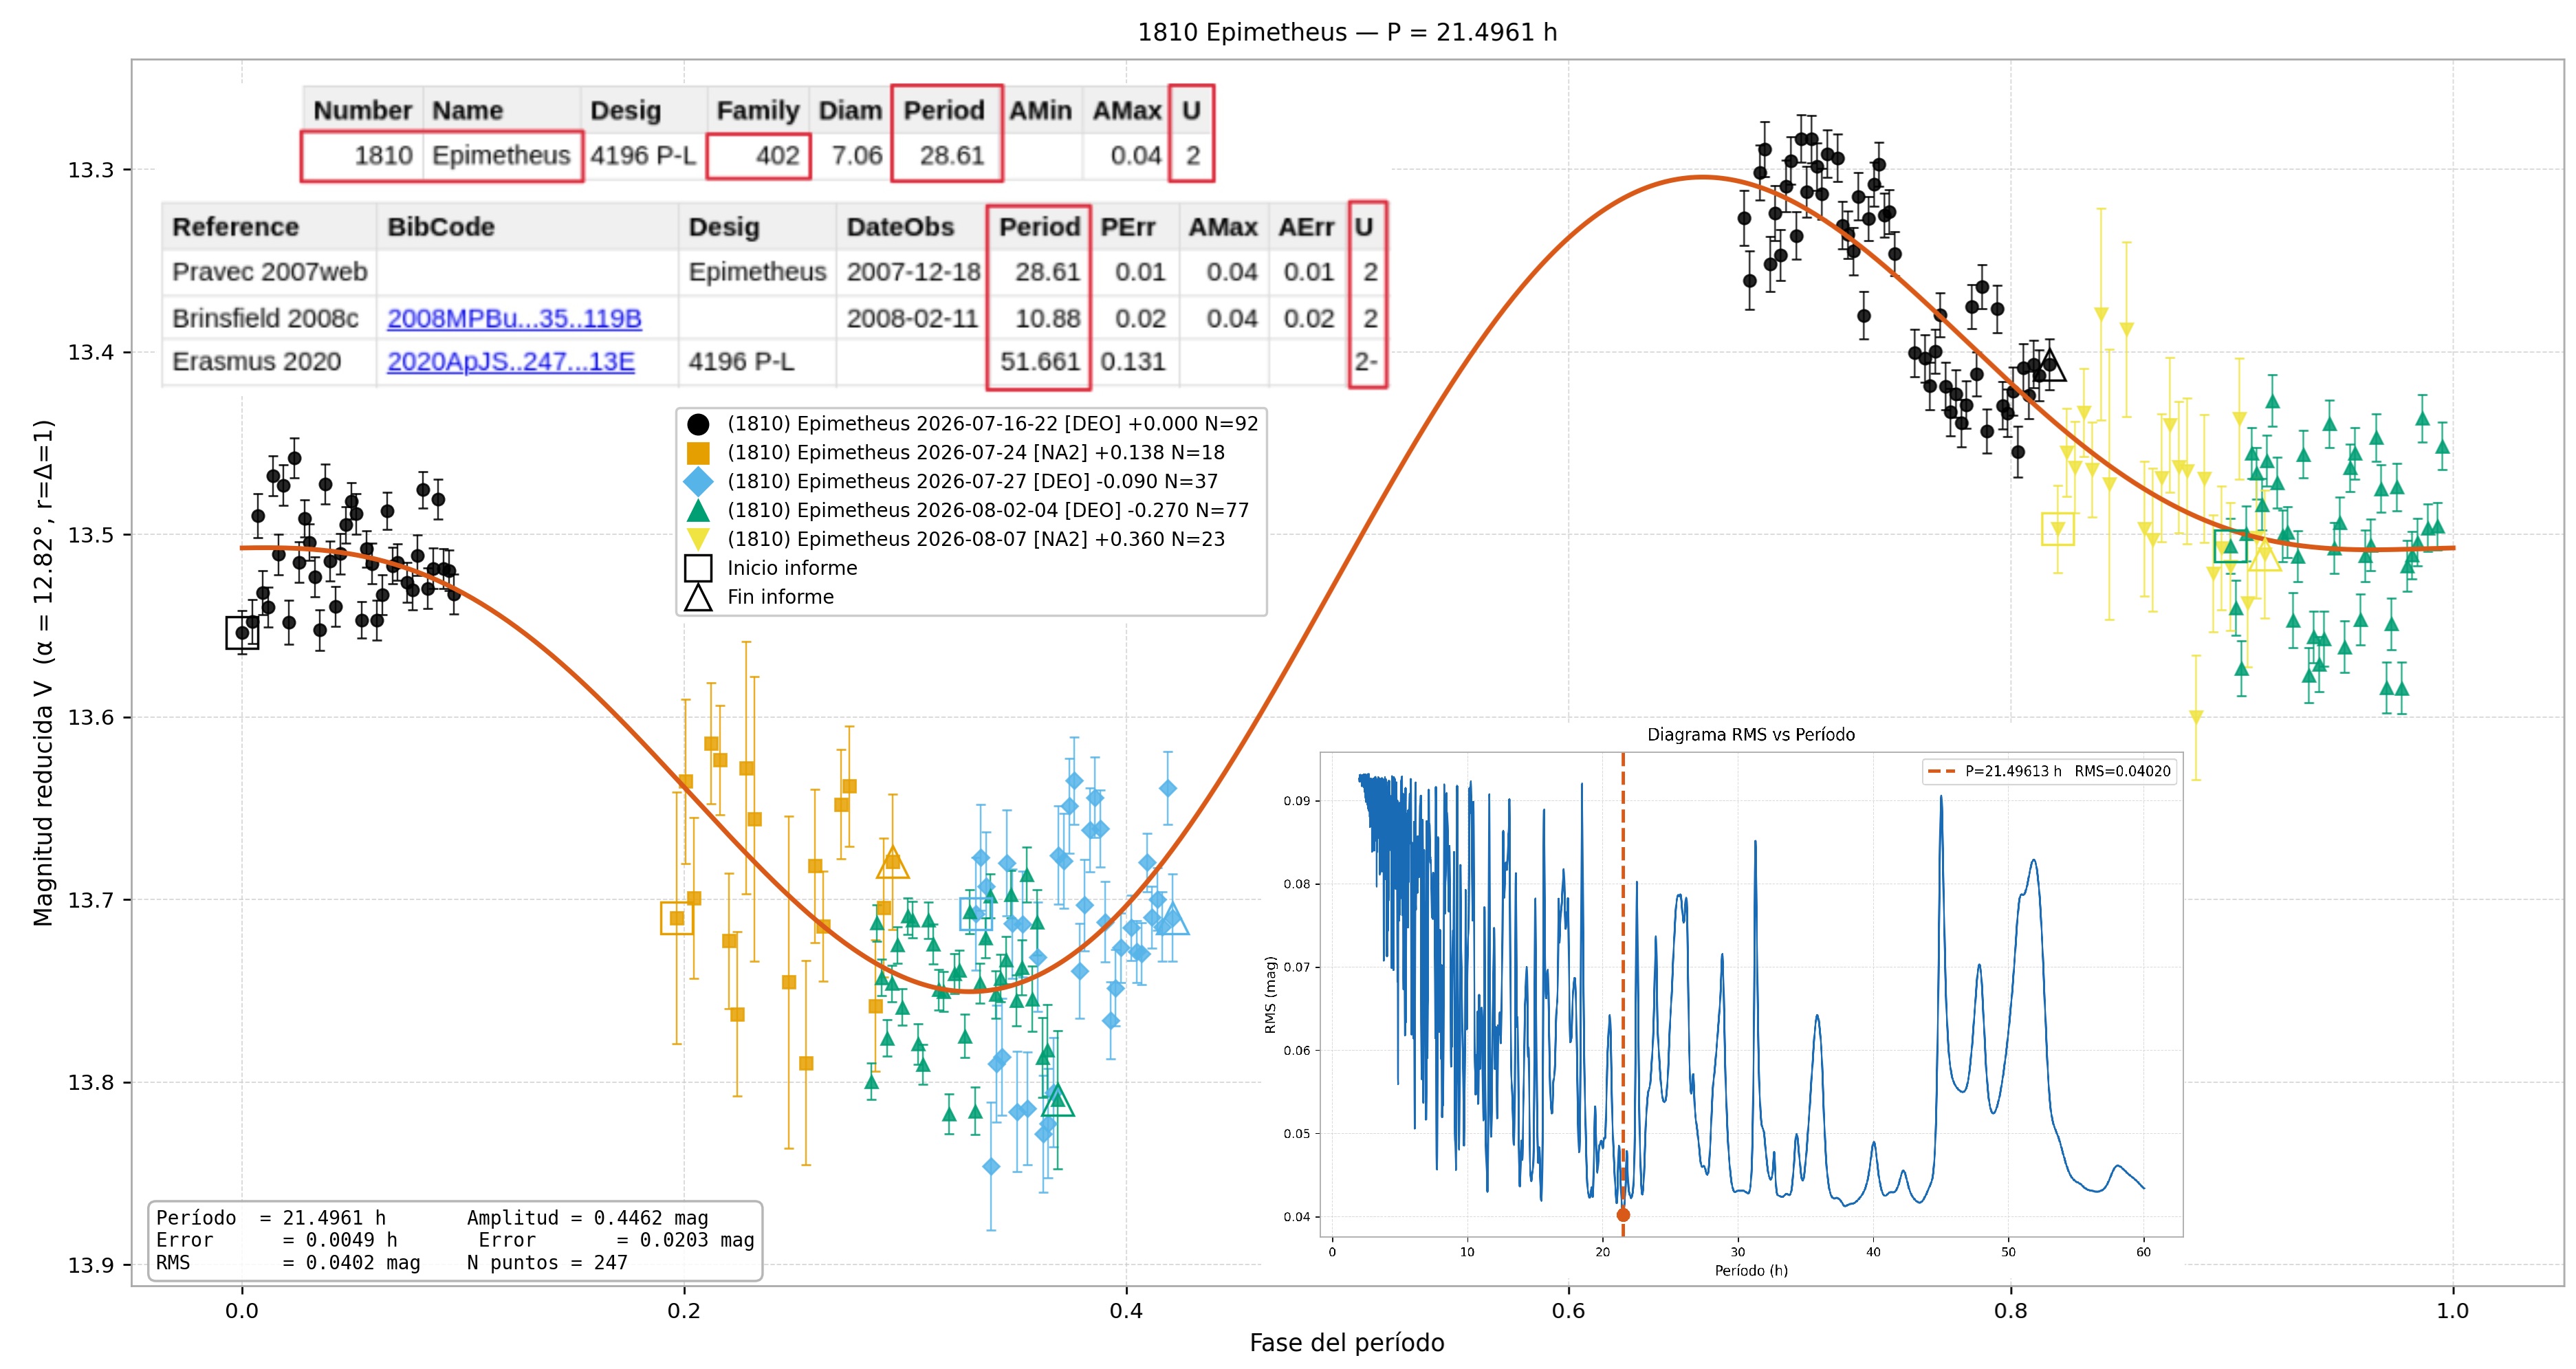
Task: Click the Fin informe triangle legend symbol
Action: [x=698, y=597]
